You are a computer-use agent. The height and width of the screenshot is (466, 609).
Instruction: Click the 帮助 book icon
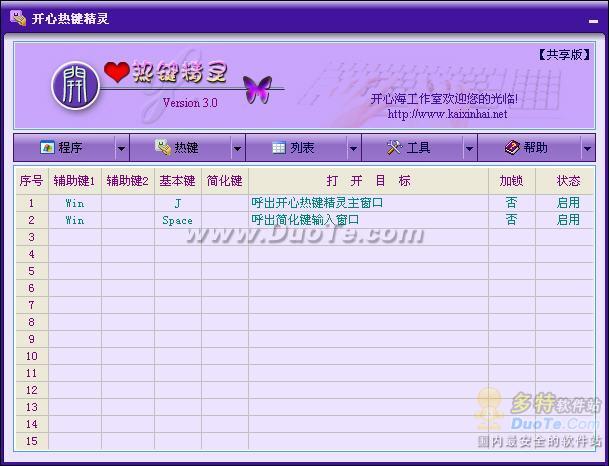pyautogui.click(x=512, y=148)
